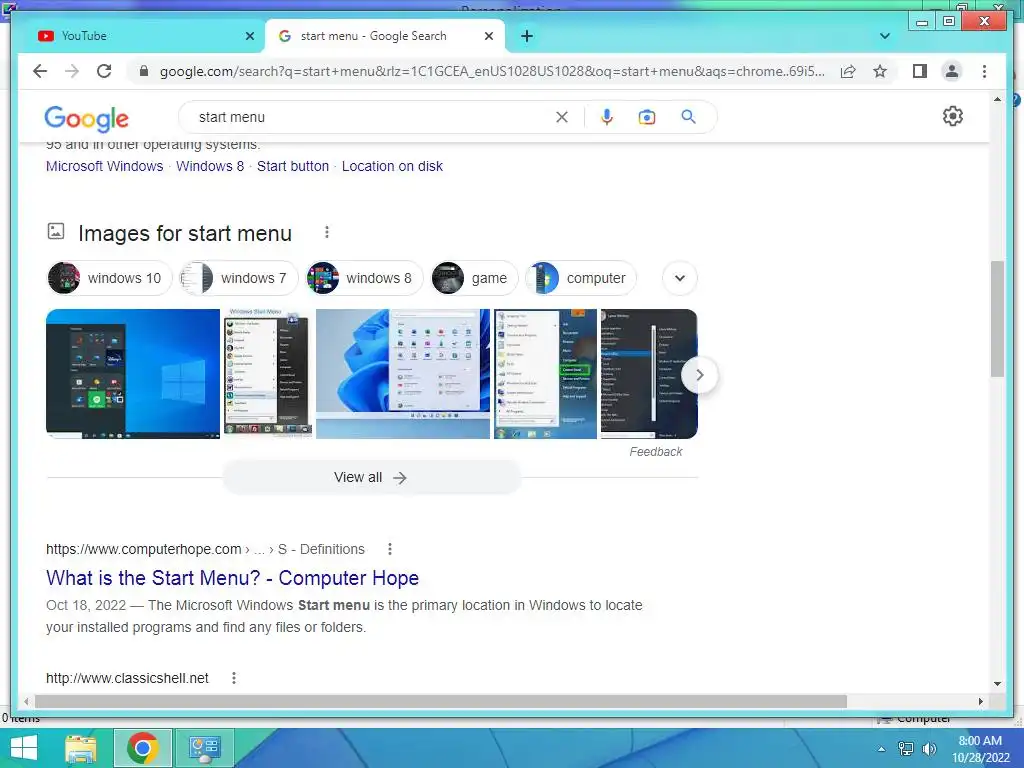Open Control Panel taskbar icon

pos(204,748)
